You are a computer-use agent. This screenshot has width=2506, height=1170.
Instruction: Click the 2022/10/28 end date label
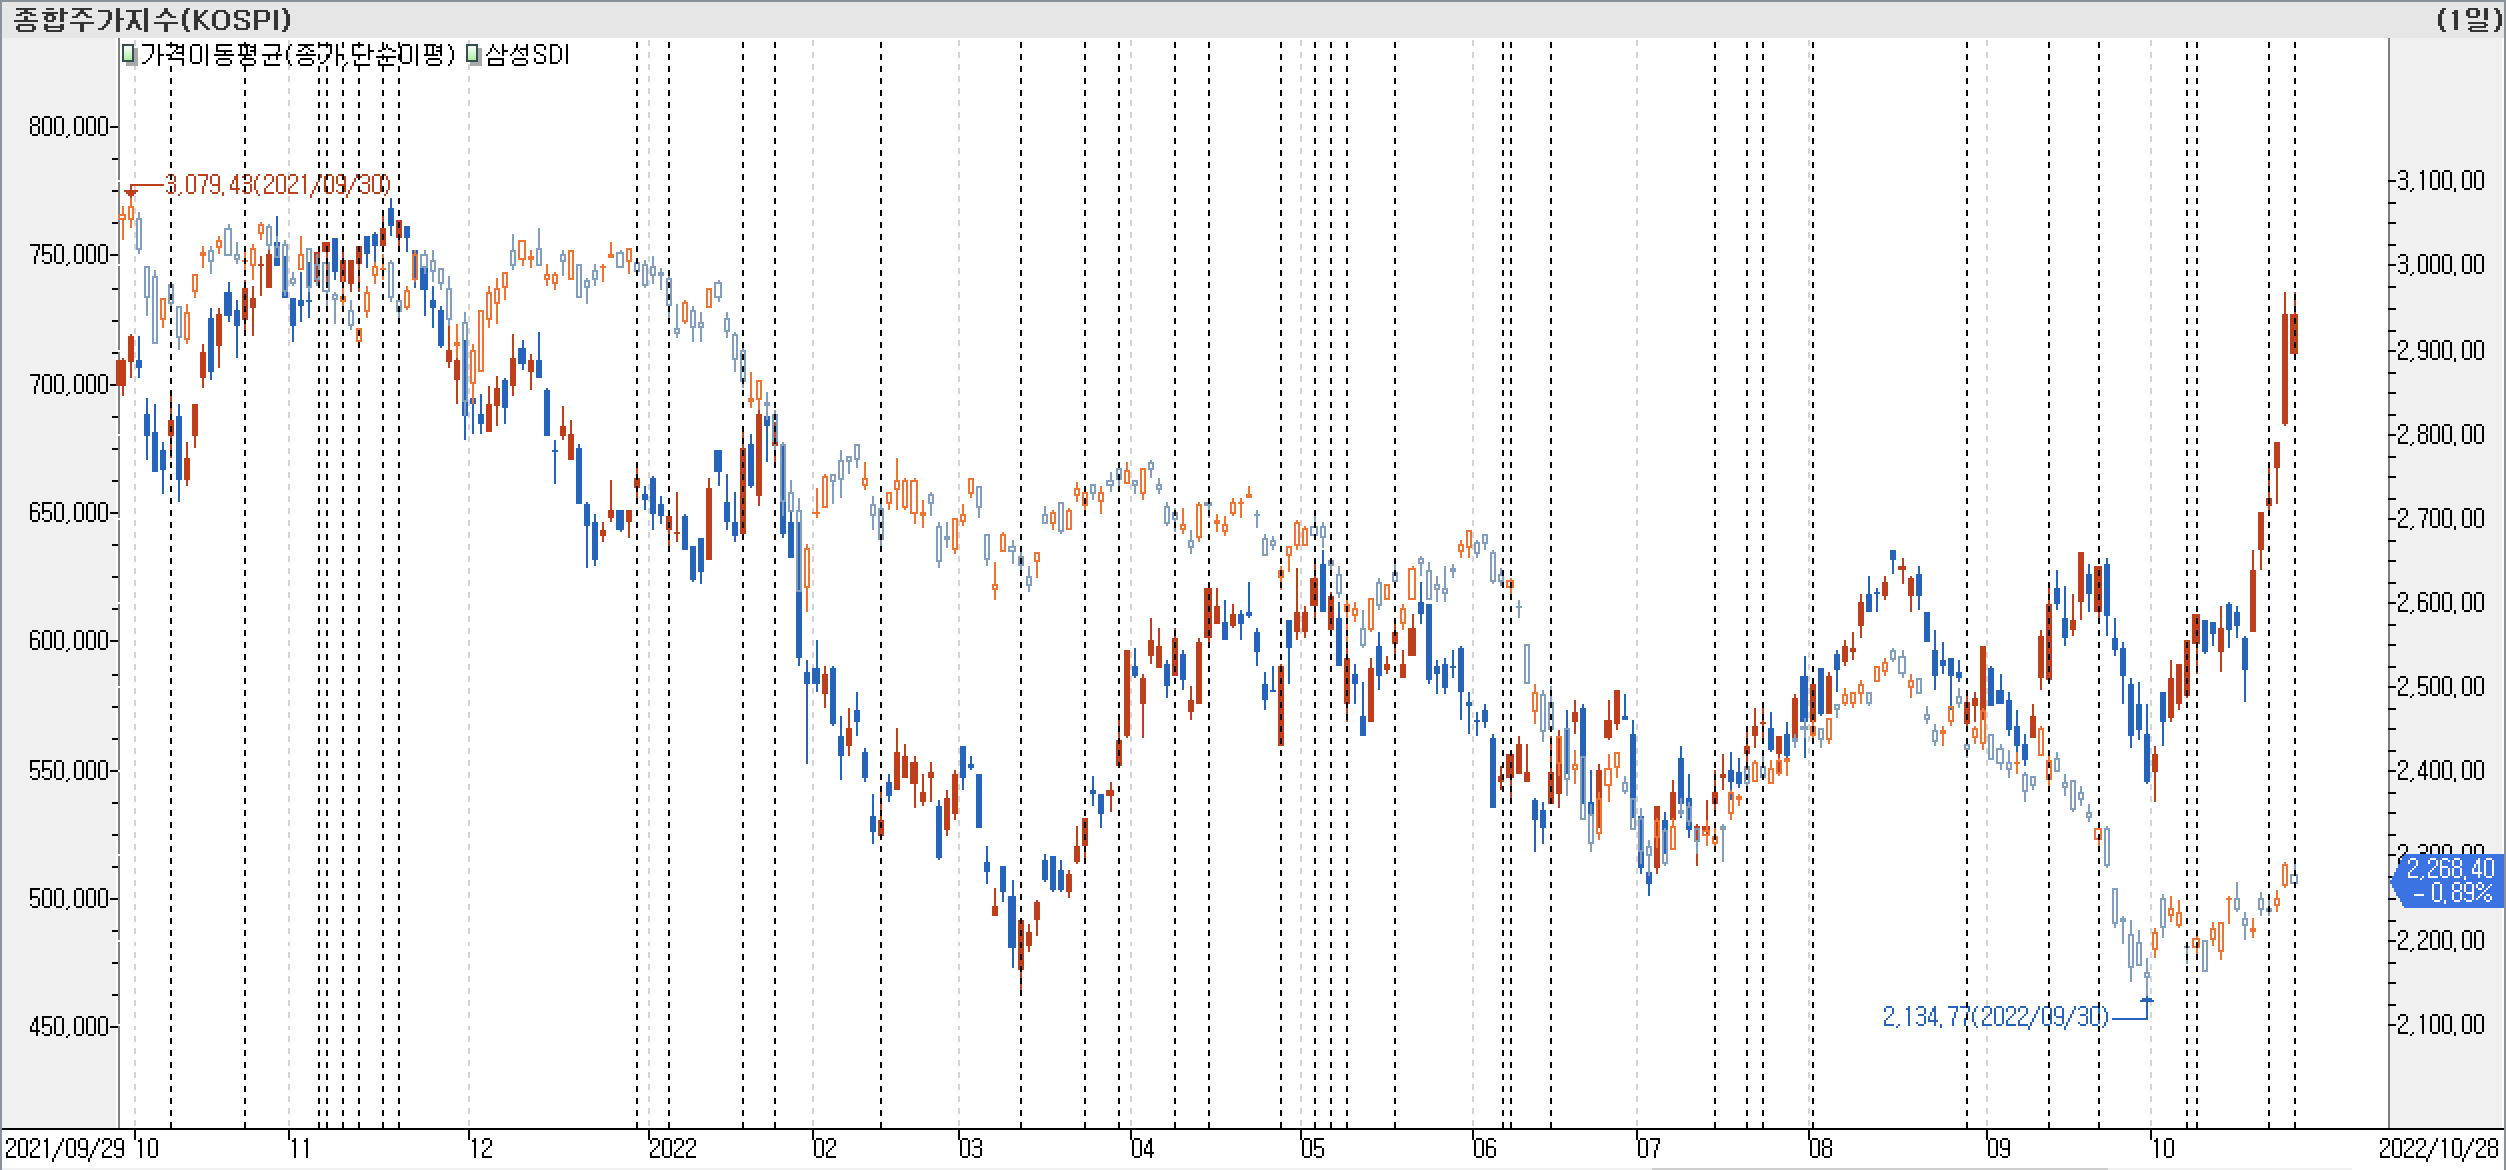click(2440, 1148)
